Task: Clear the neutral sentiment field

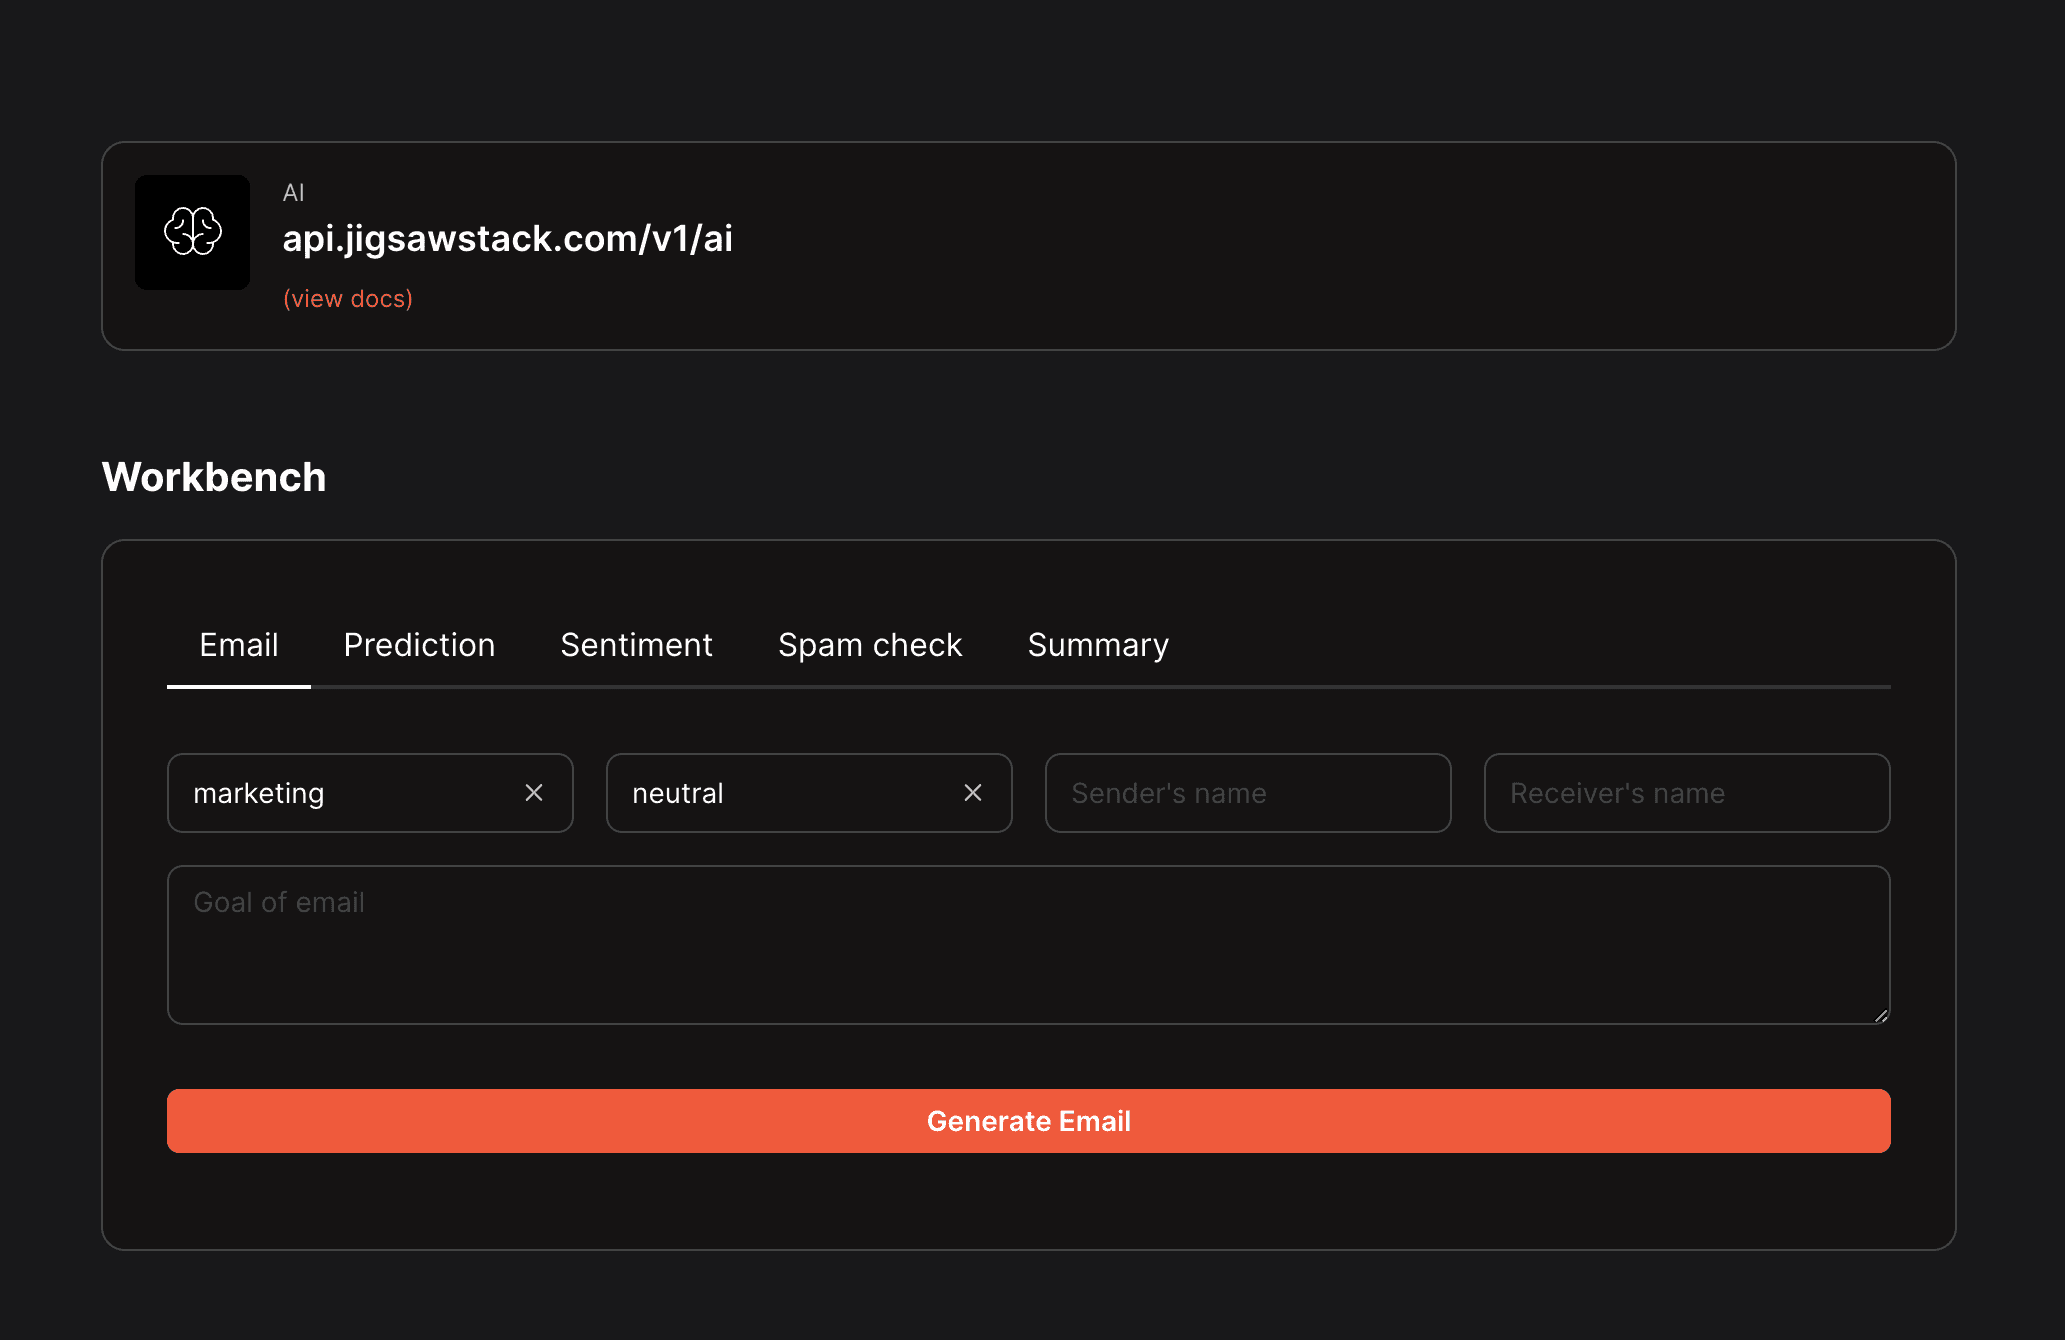Action: pyautogui.click(x=973, y=792)
